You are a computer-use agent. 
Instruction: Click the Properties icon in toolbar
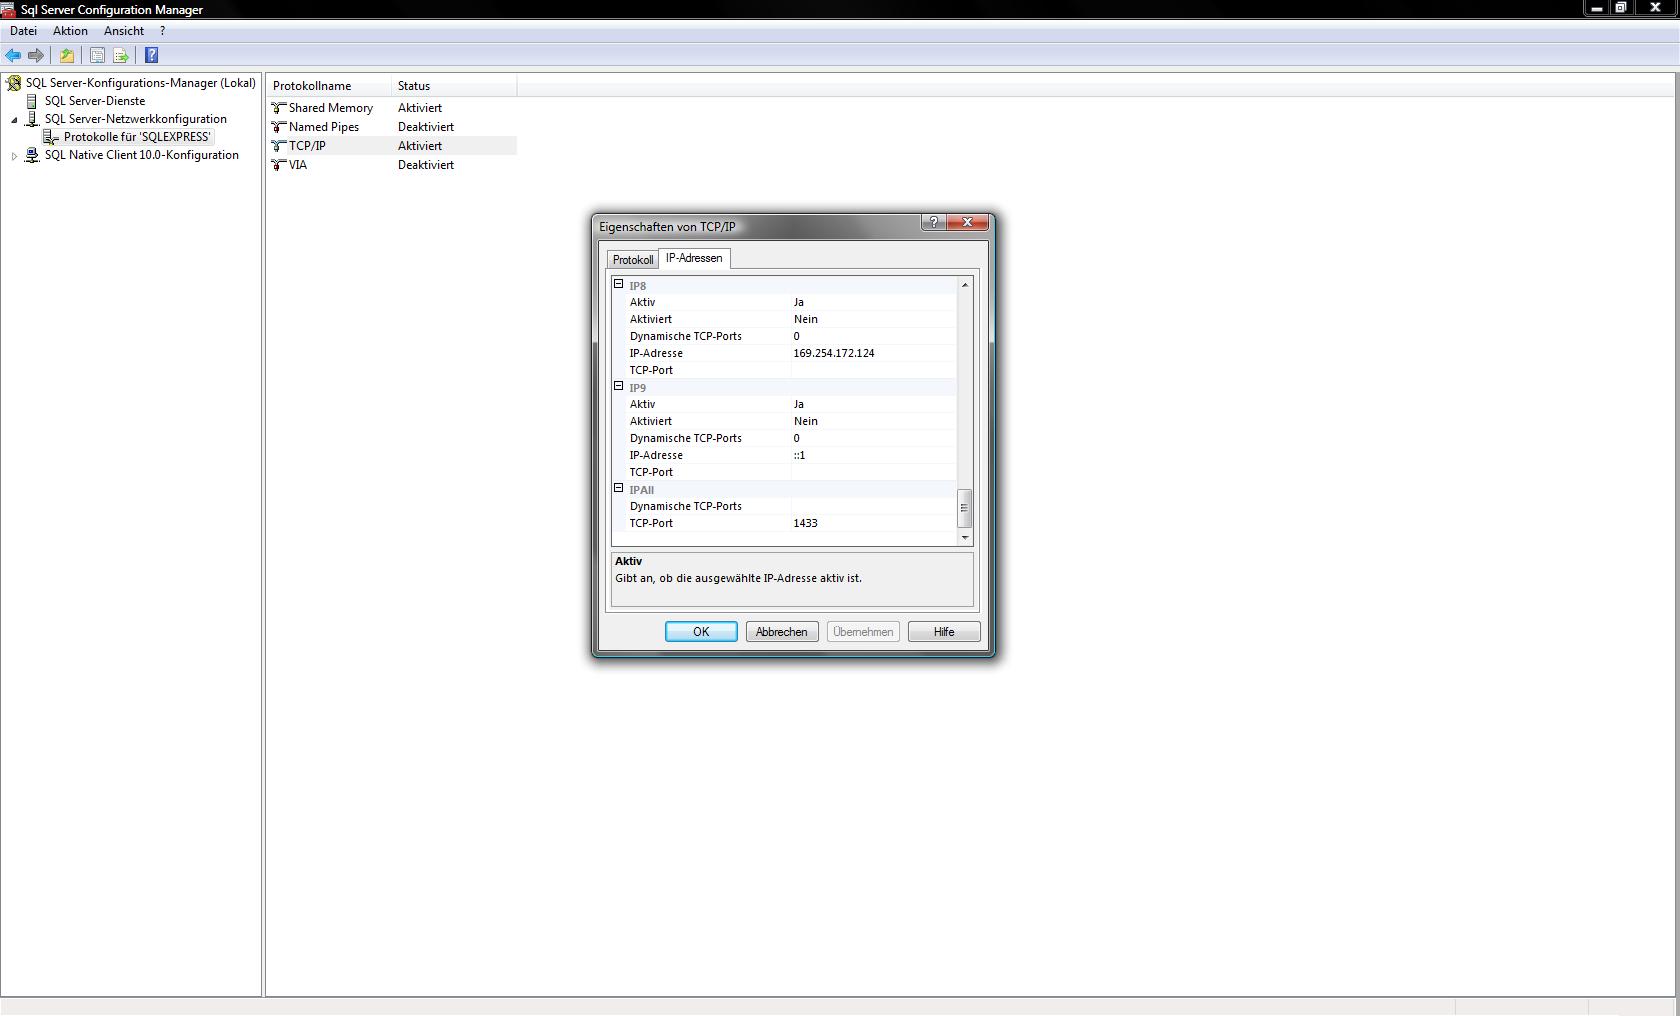[97, 55]
